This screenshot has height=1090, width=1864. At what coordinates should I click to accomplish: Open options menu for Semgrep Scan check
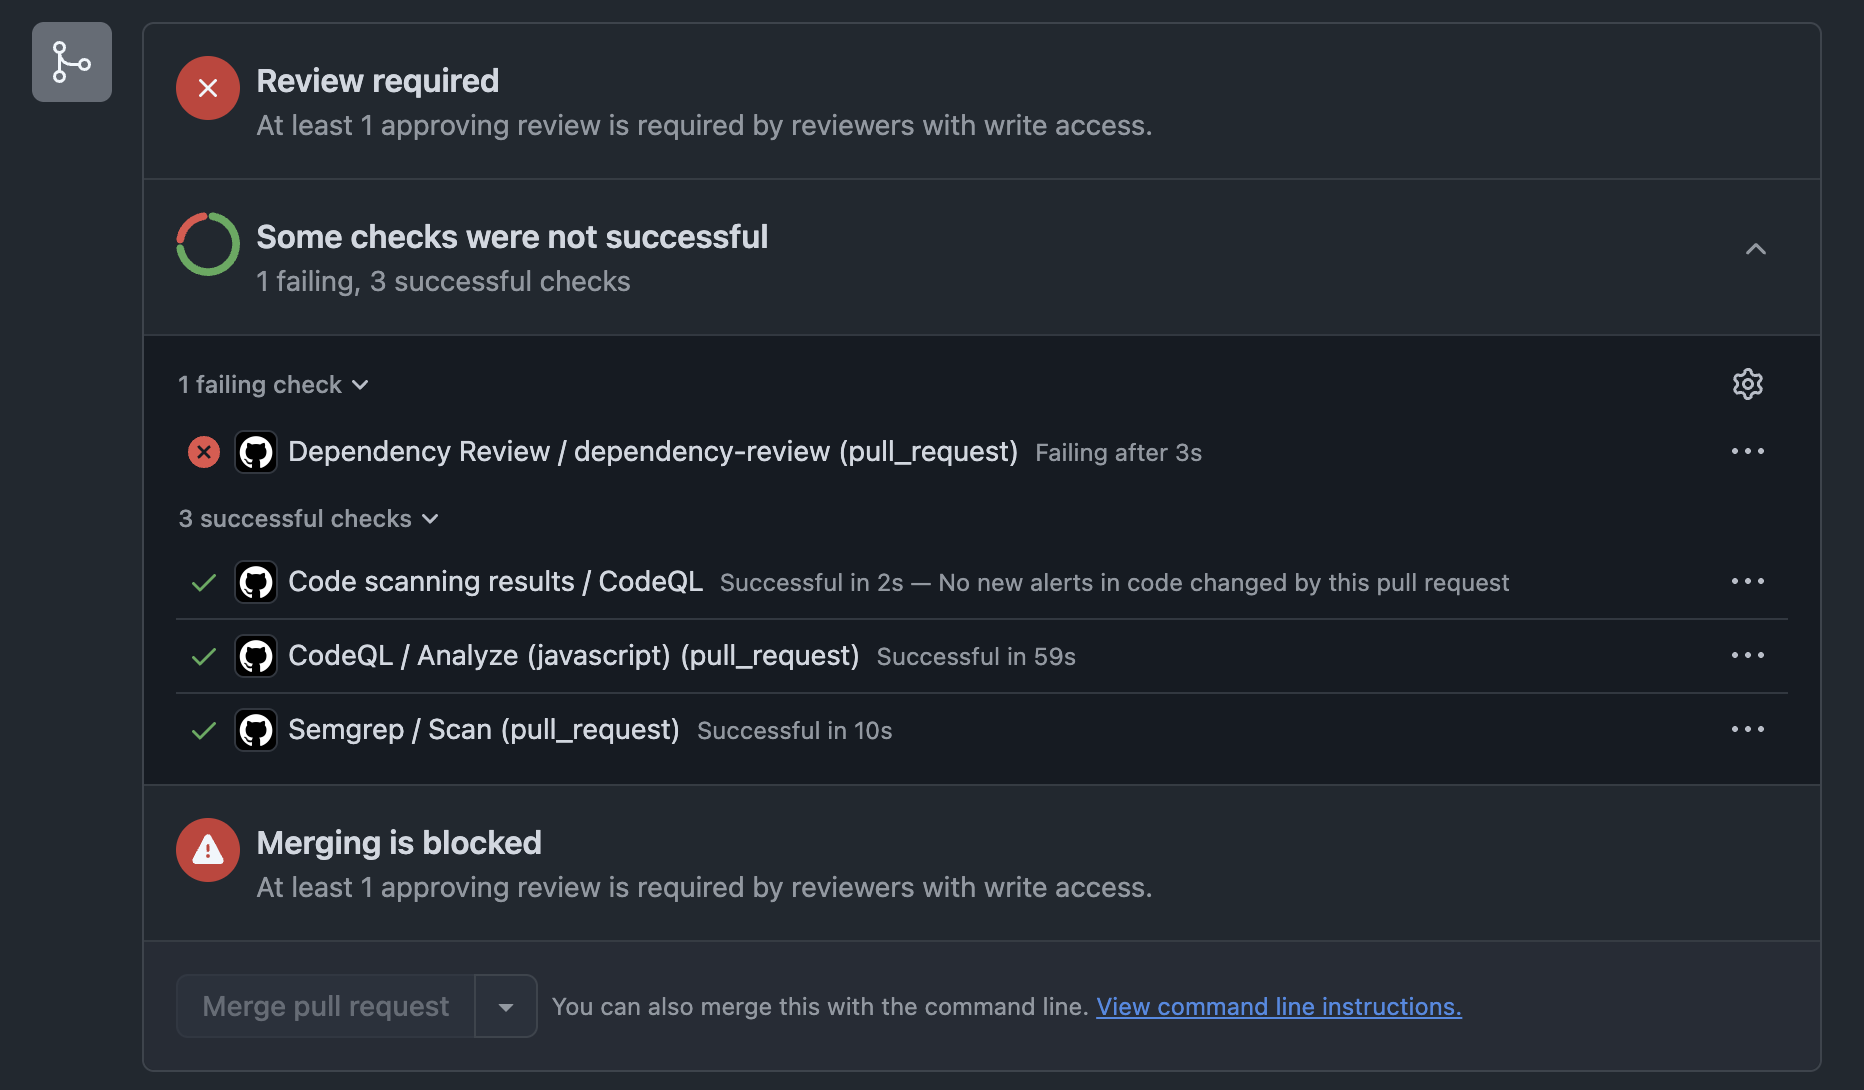1747,730
